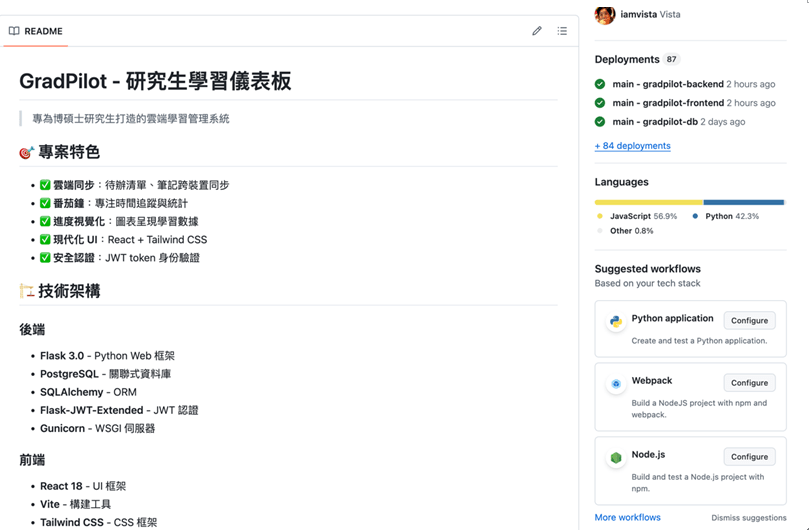Open the README outline list icon
Image resolution: width=809 pixels, height=530 pixels.
point(562,31)
